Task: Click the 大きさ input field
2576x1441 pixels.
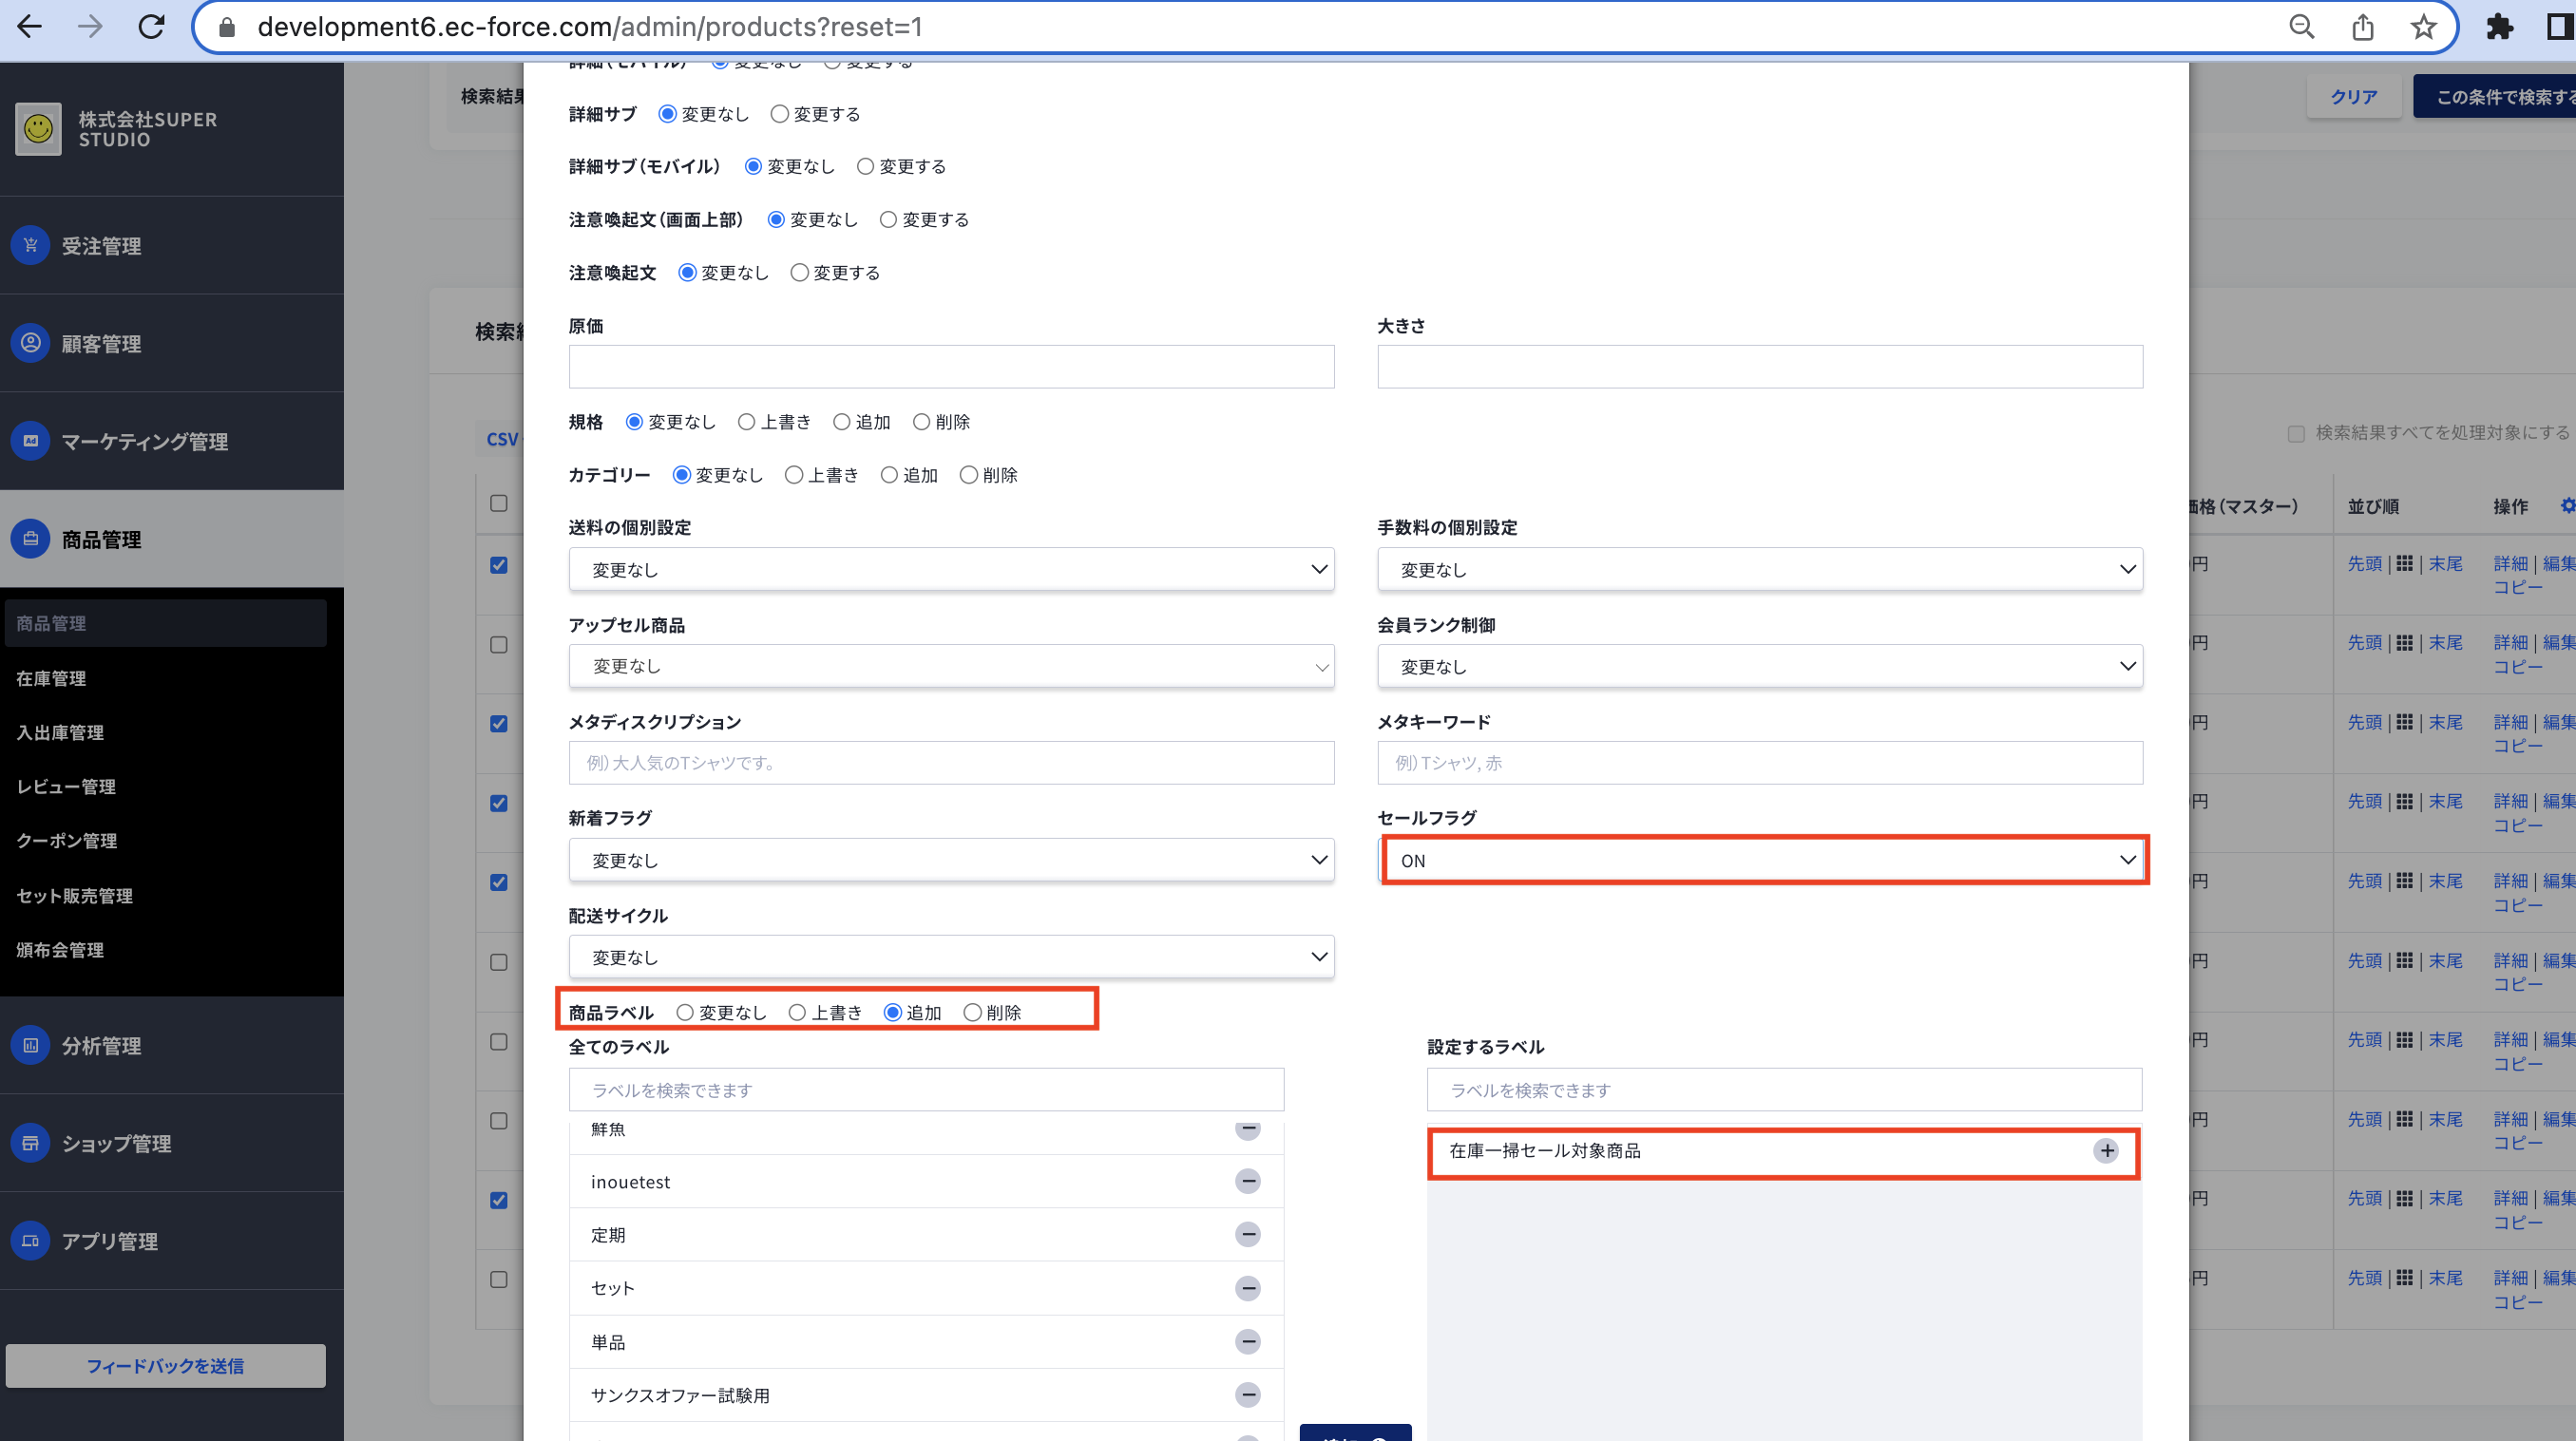Action: pos(1760,367)
